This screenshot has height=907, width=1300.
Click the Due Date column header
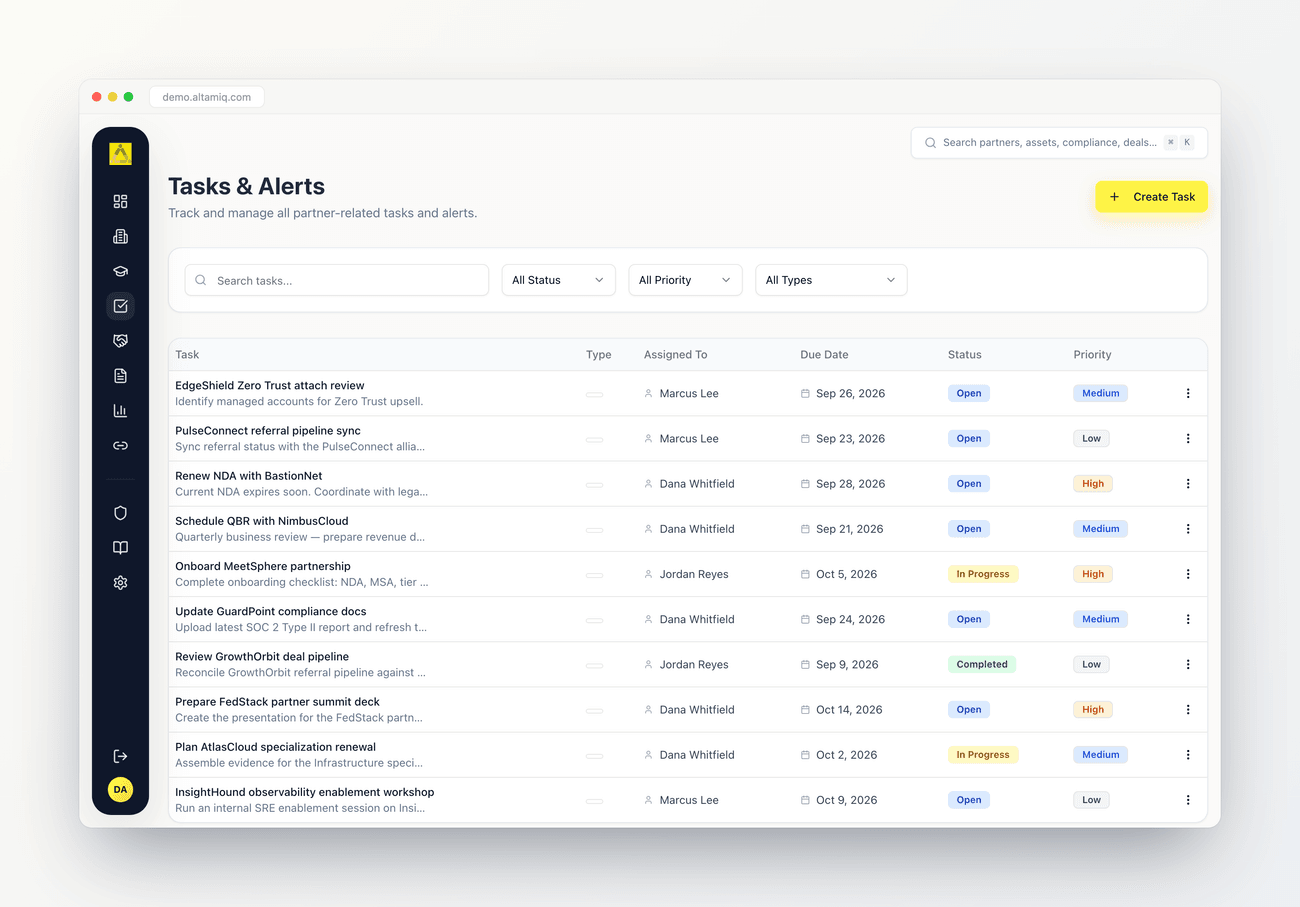coord(824,354)
